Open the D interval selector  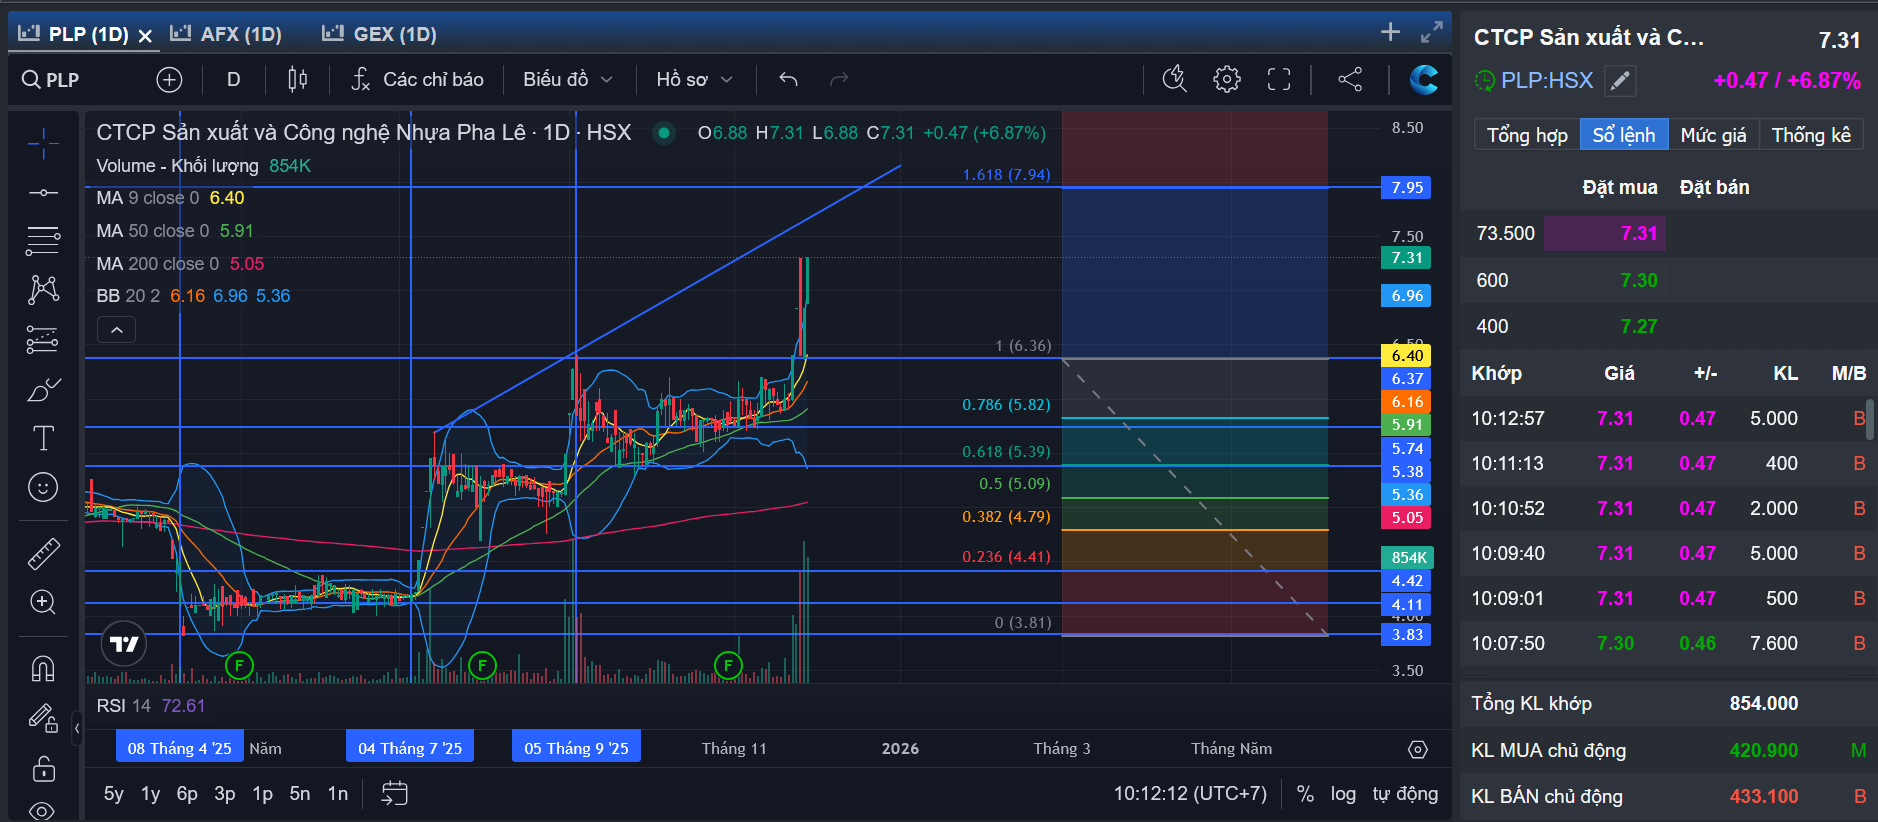coord(234,80)
